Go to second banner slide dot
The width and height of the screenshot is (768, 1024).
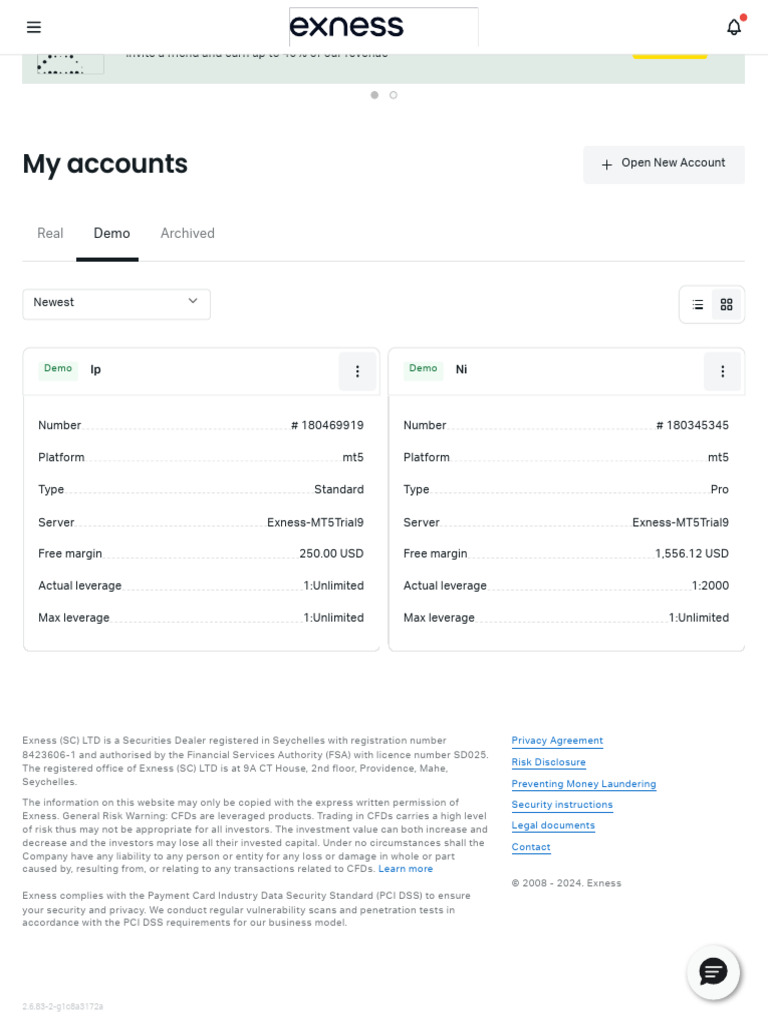[393, 95]
